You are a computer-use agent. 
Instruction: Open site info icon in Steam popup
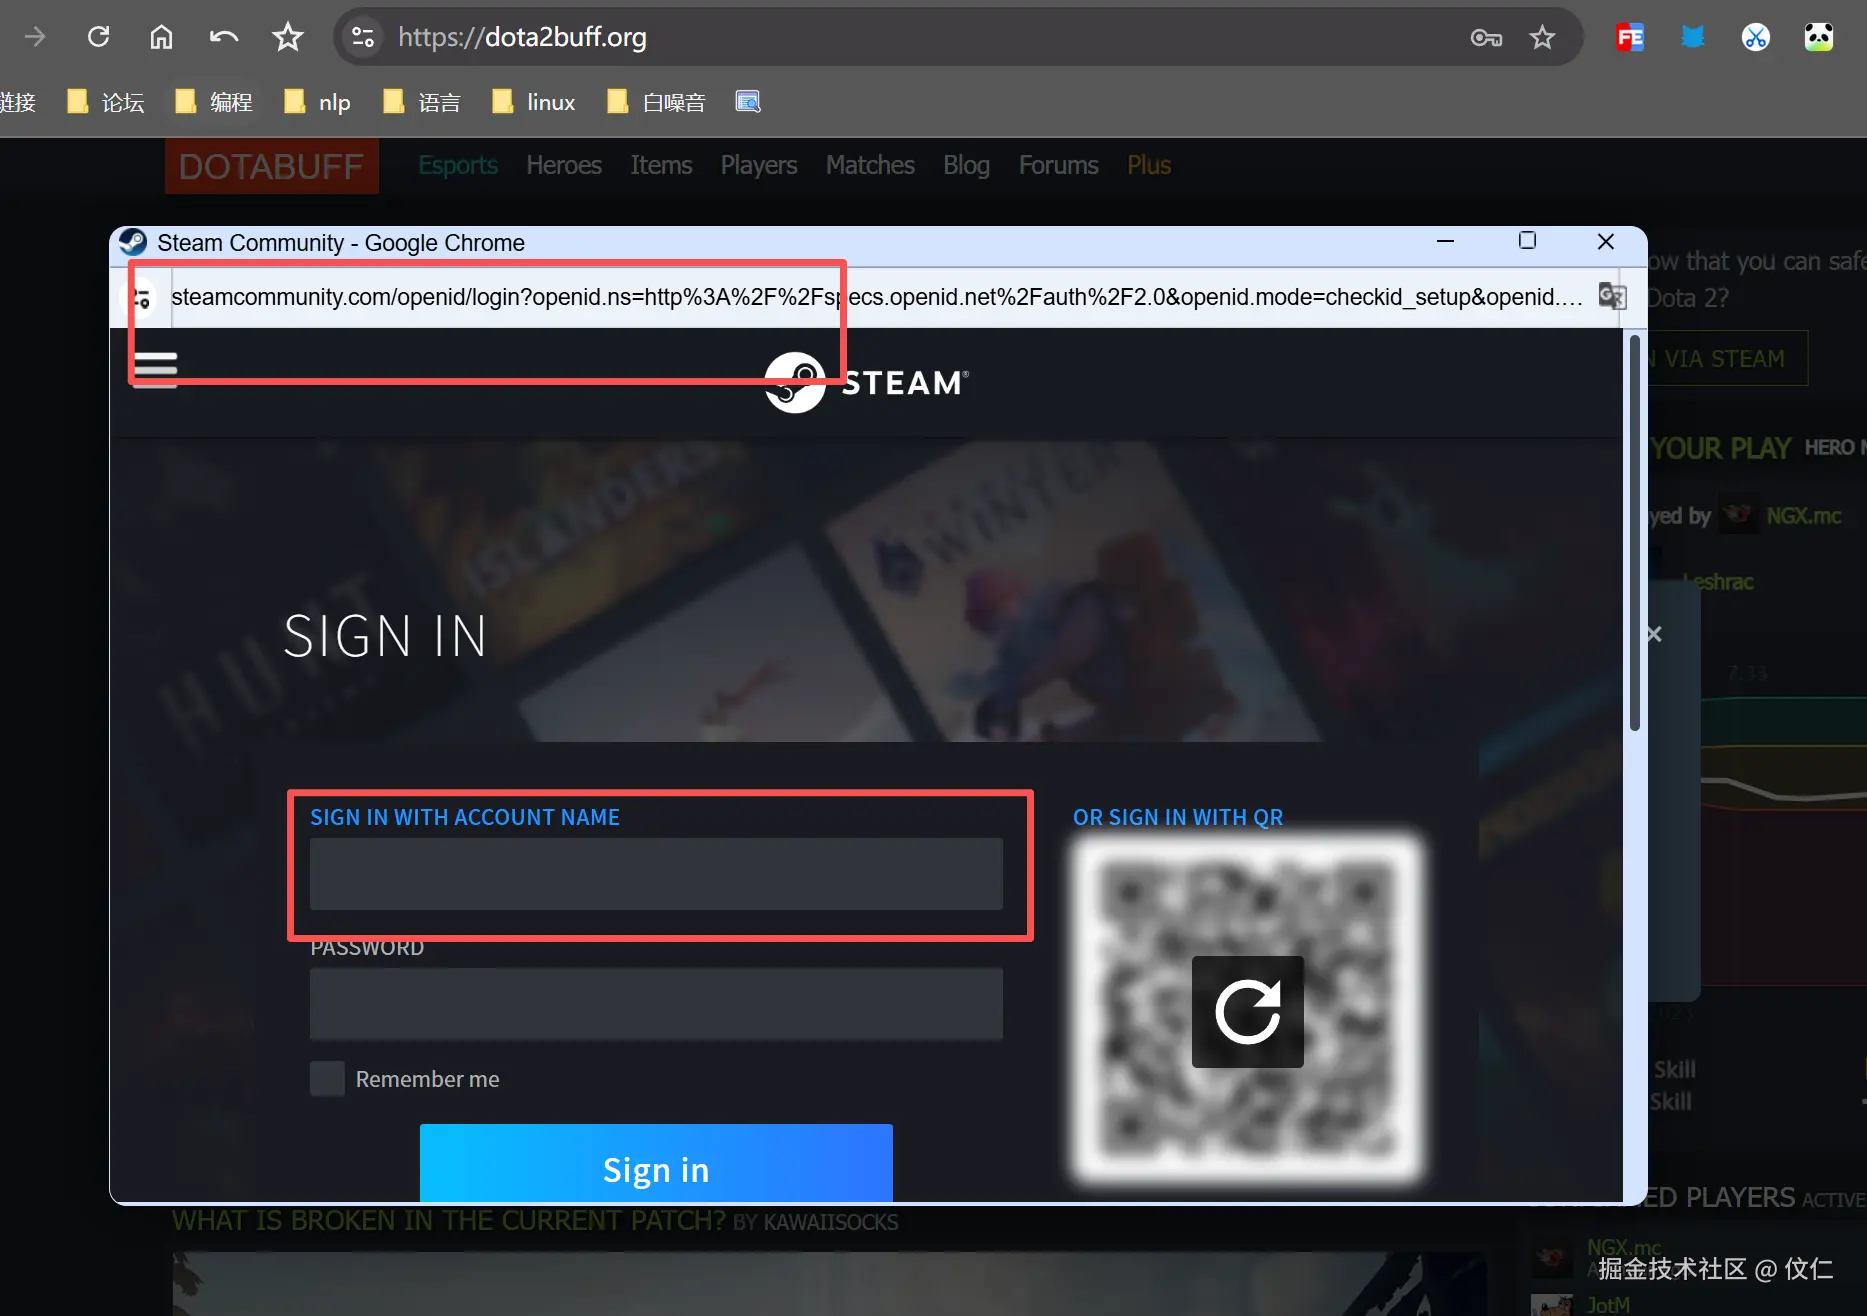tap(142, 297)
